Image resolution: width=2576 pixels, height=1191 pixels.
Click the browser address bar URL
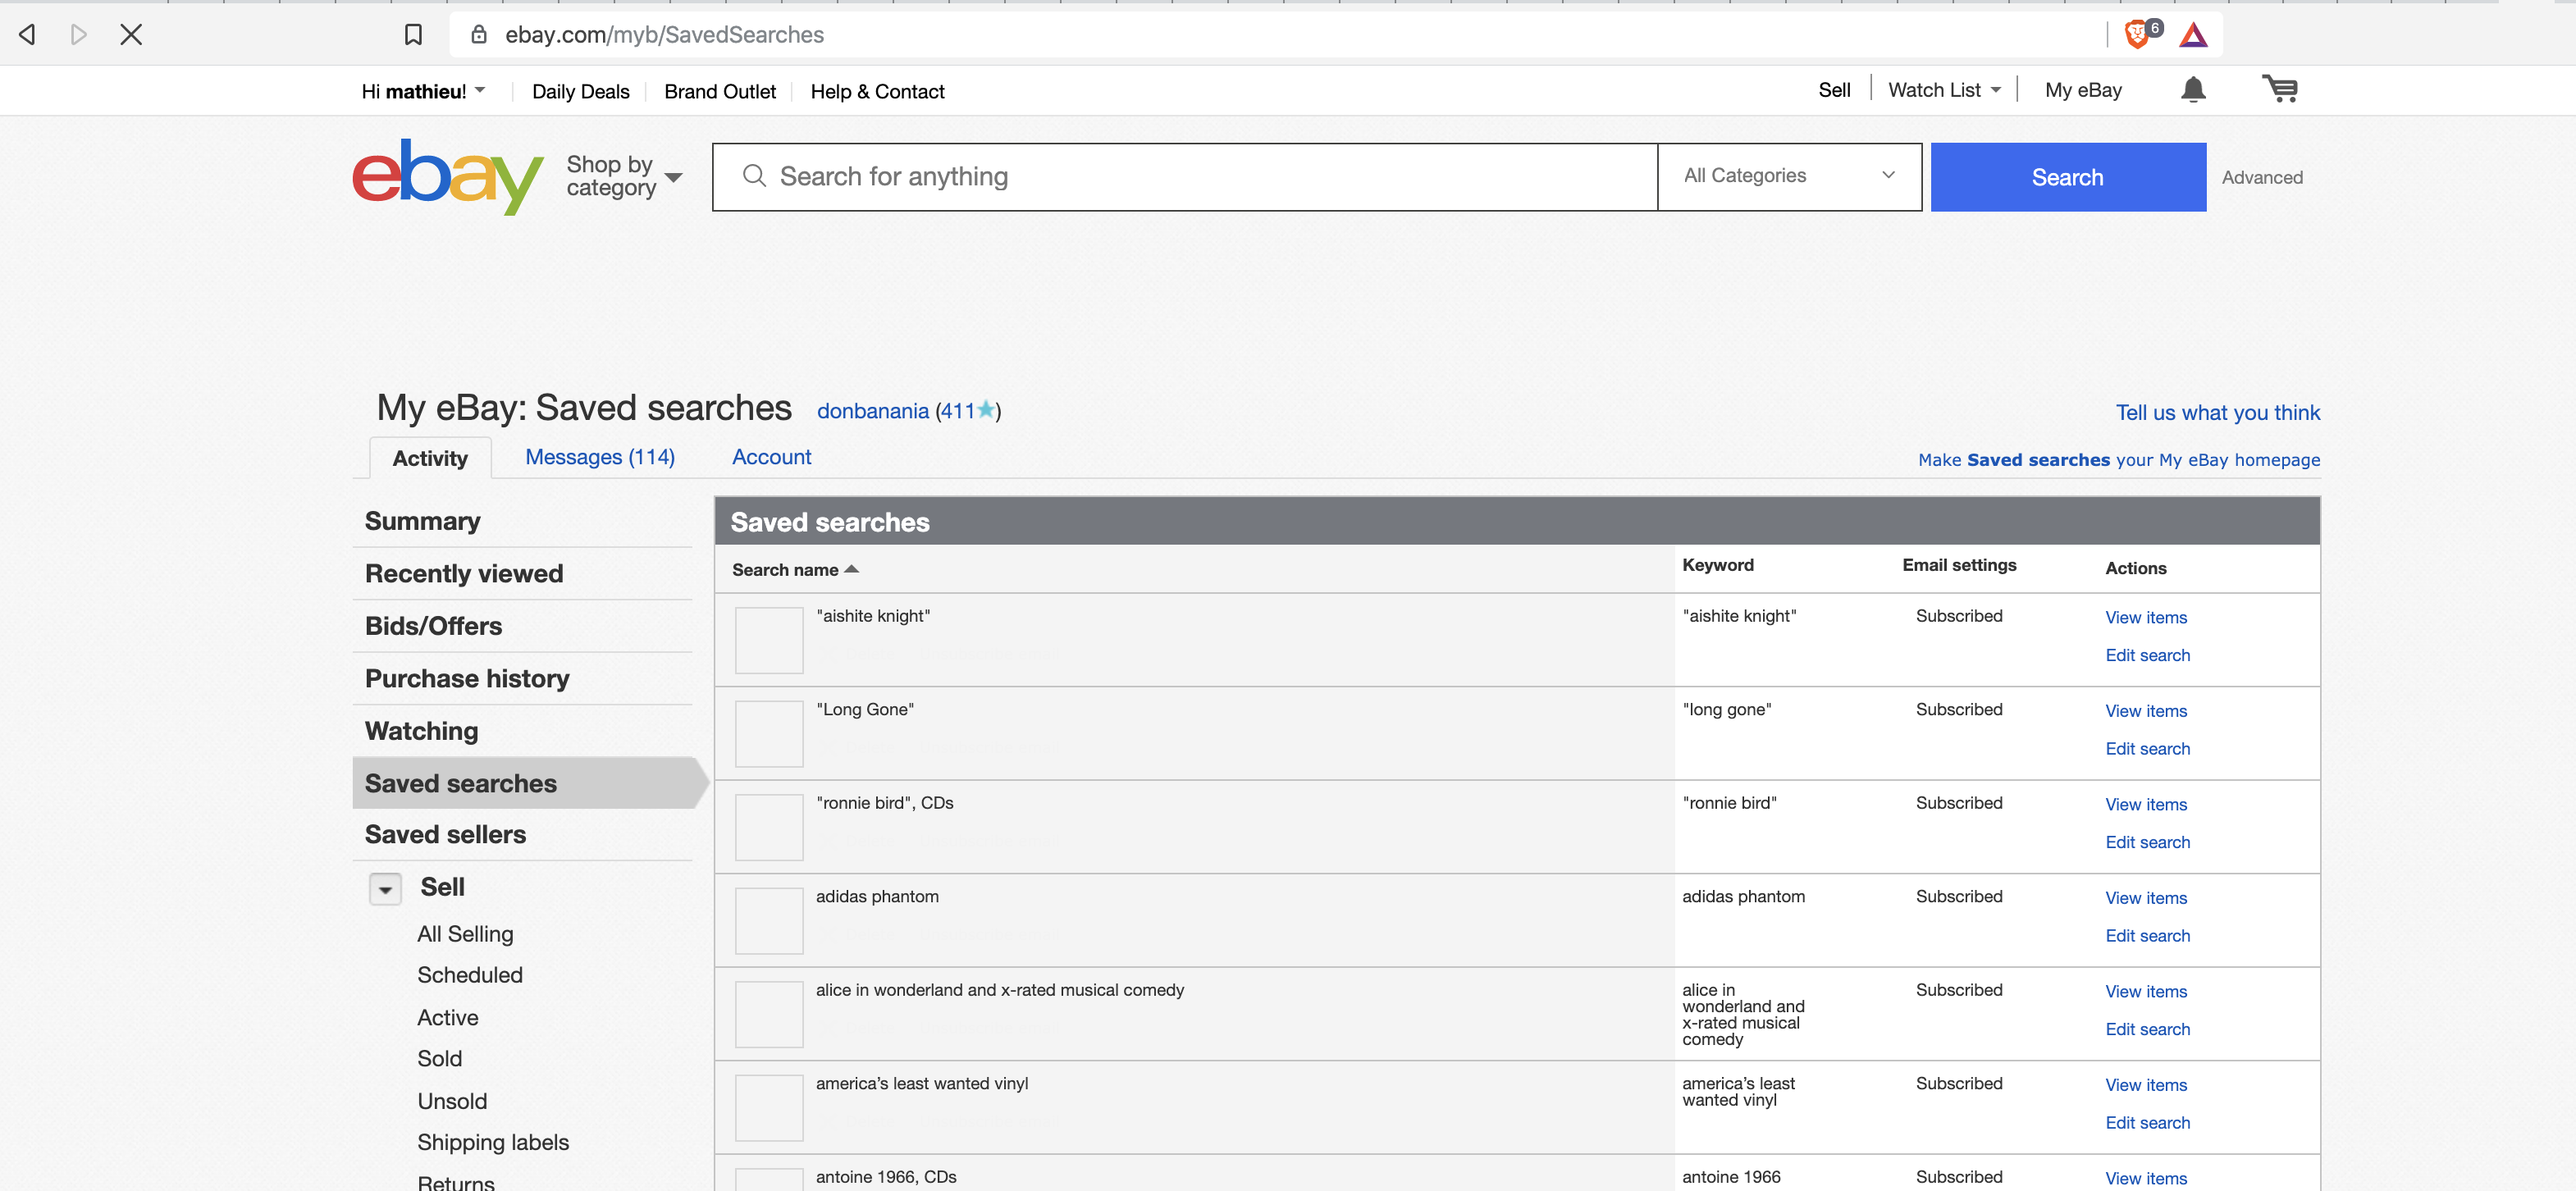[x=664, y=35]
